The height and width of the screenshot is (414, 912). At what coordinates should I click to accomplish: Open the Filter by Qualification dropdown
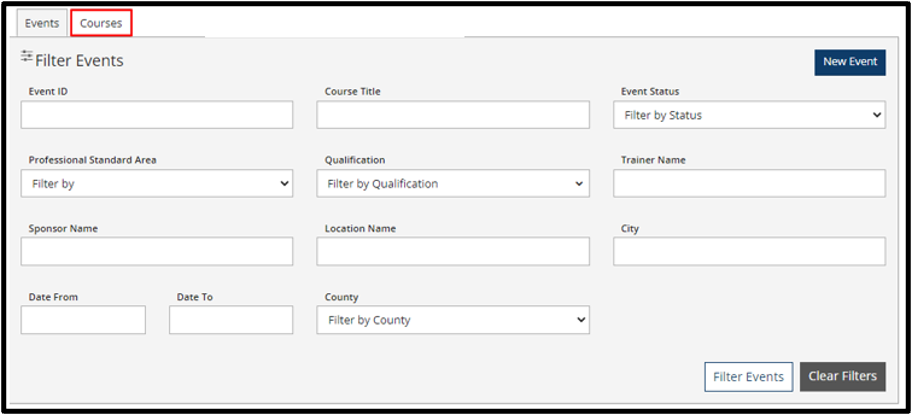tap(453, 183)
